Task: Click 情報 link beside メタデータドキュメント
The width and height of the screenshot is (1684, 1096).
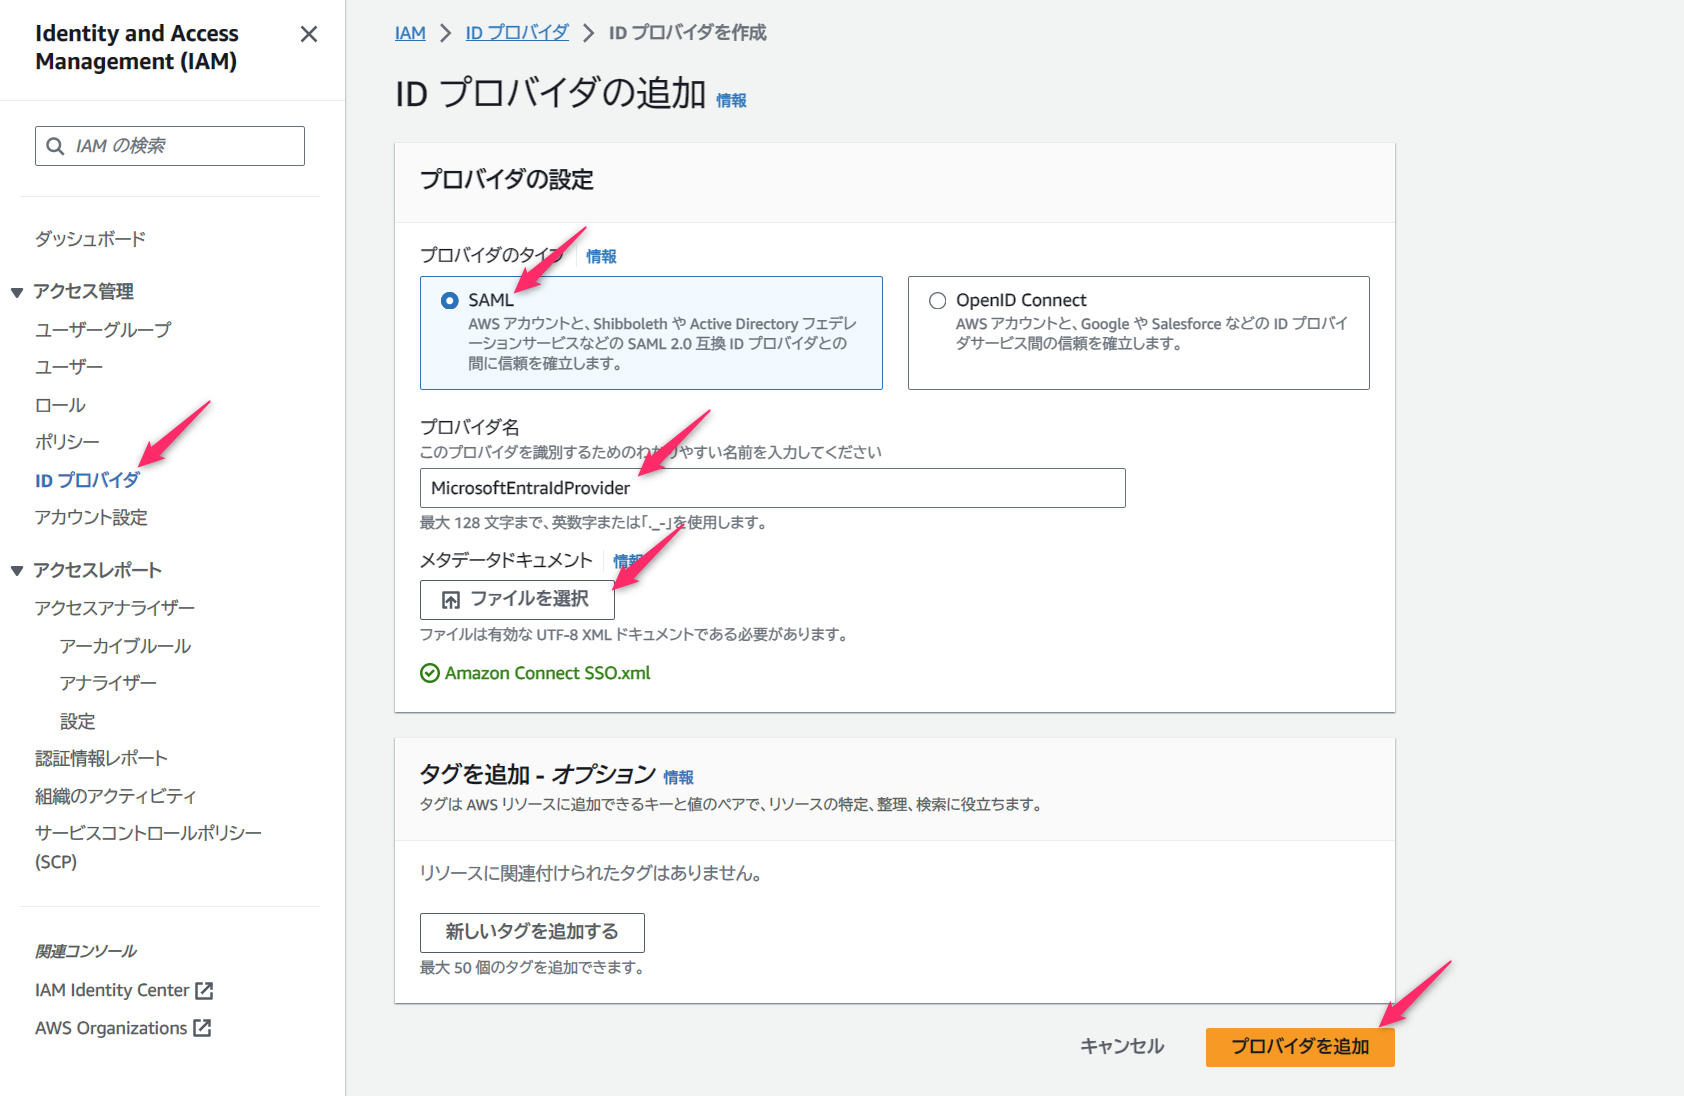Action: [x=628, y=561]
